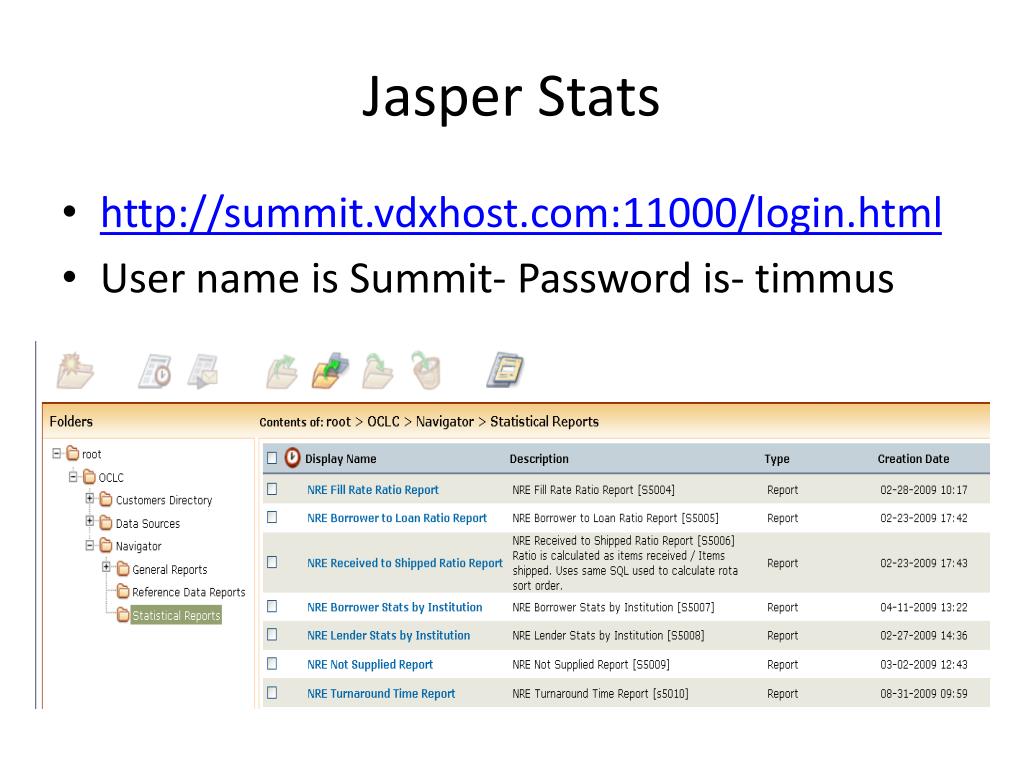Click the Reference Data Reports folder icon
Screen dimensions: 1024x768
point(123,592)
